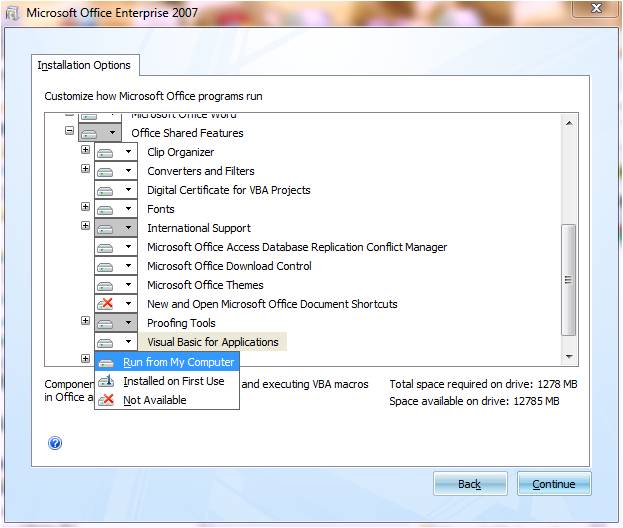Image resolution: width=623 pixels, height=528 pixels.
Task: Click the drive icon next to Fonts
Action: point(105,210)
